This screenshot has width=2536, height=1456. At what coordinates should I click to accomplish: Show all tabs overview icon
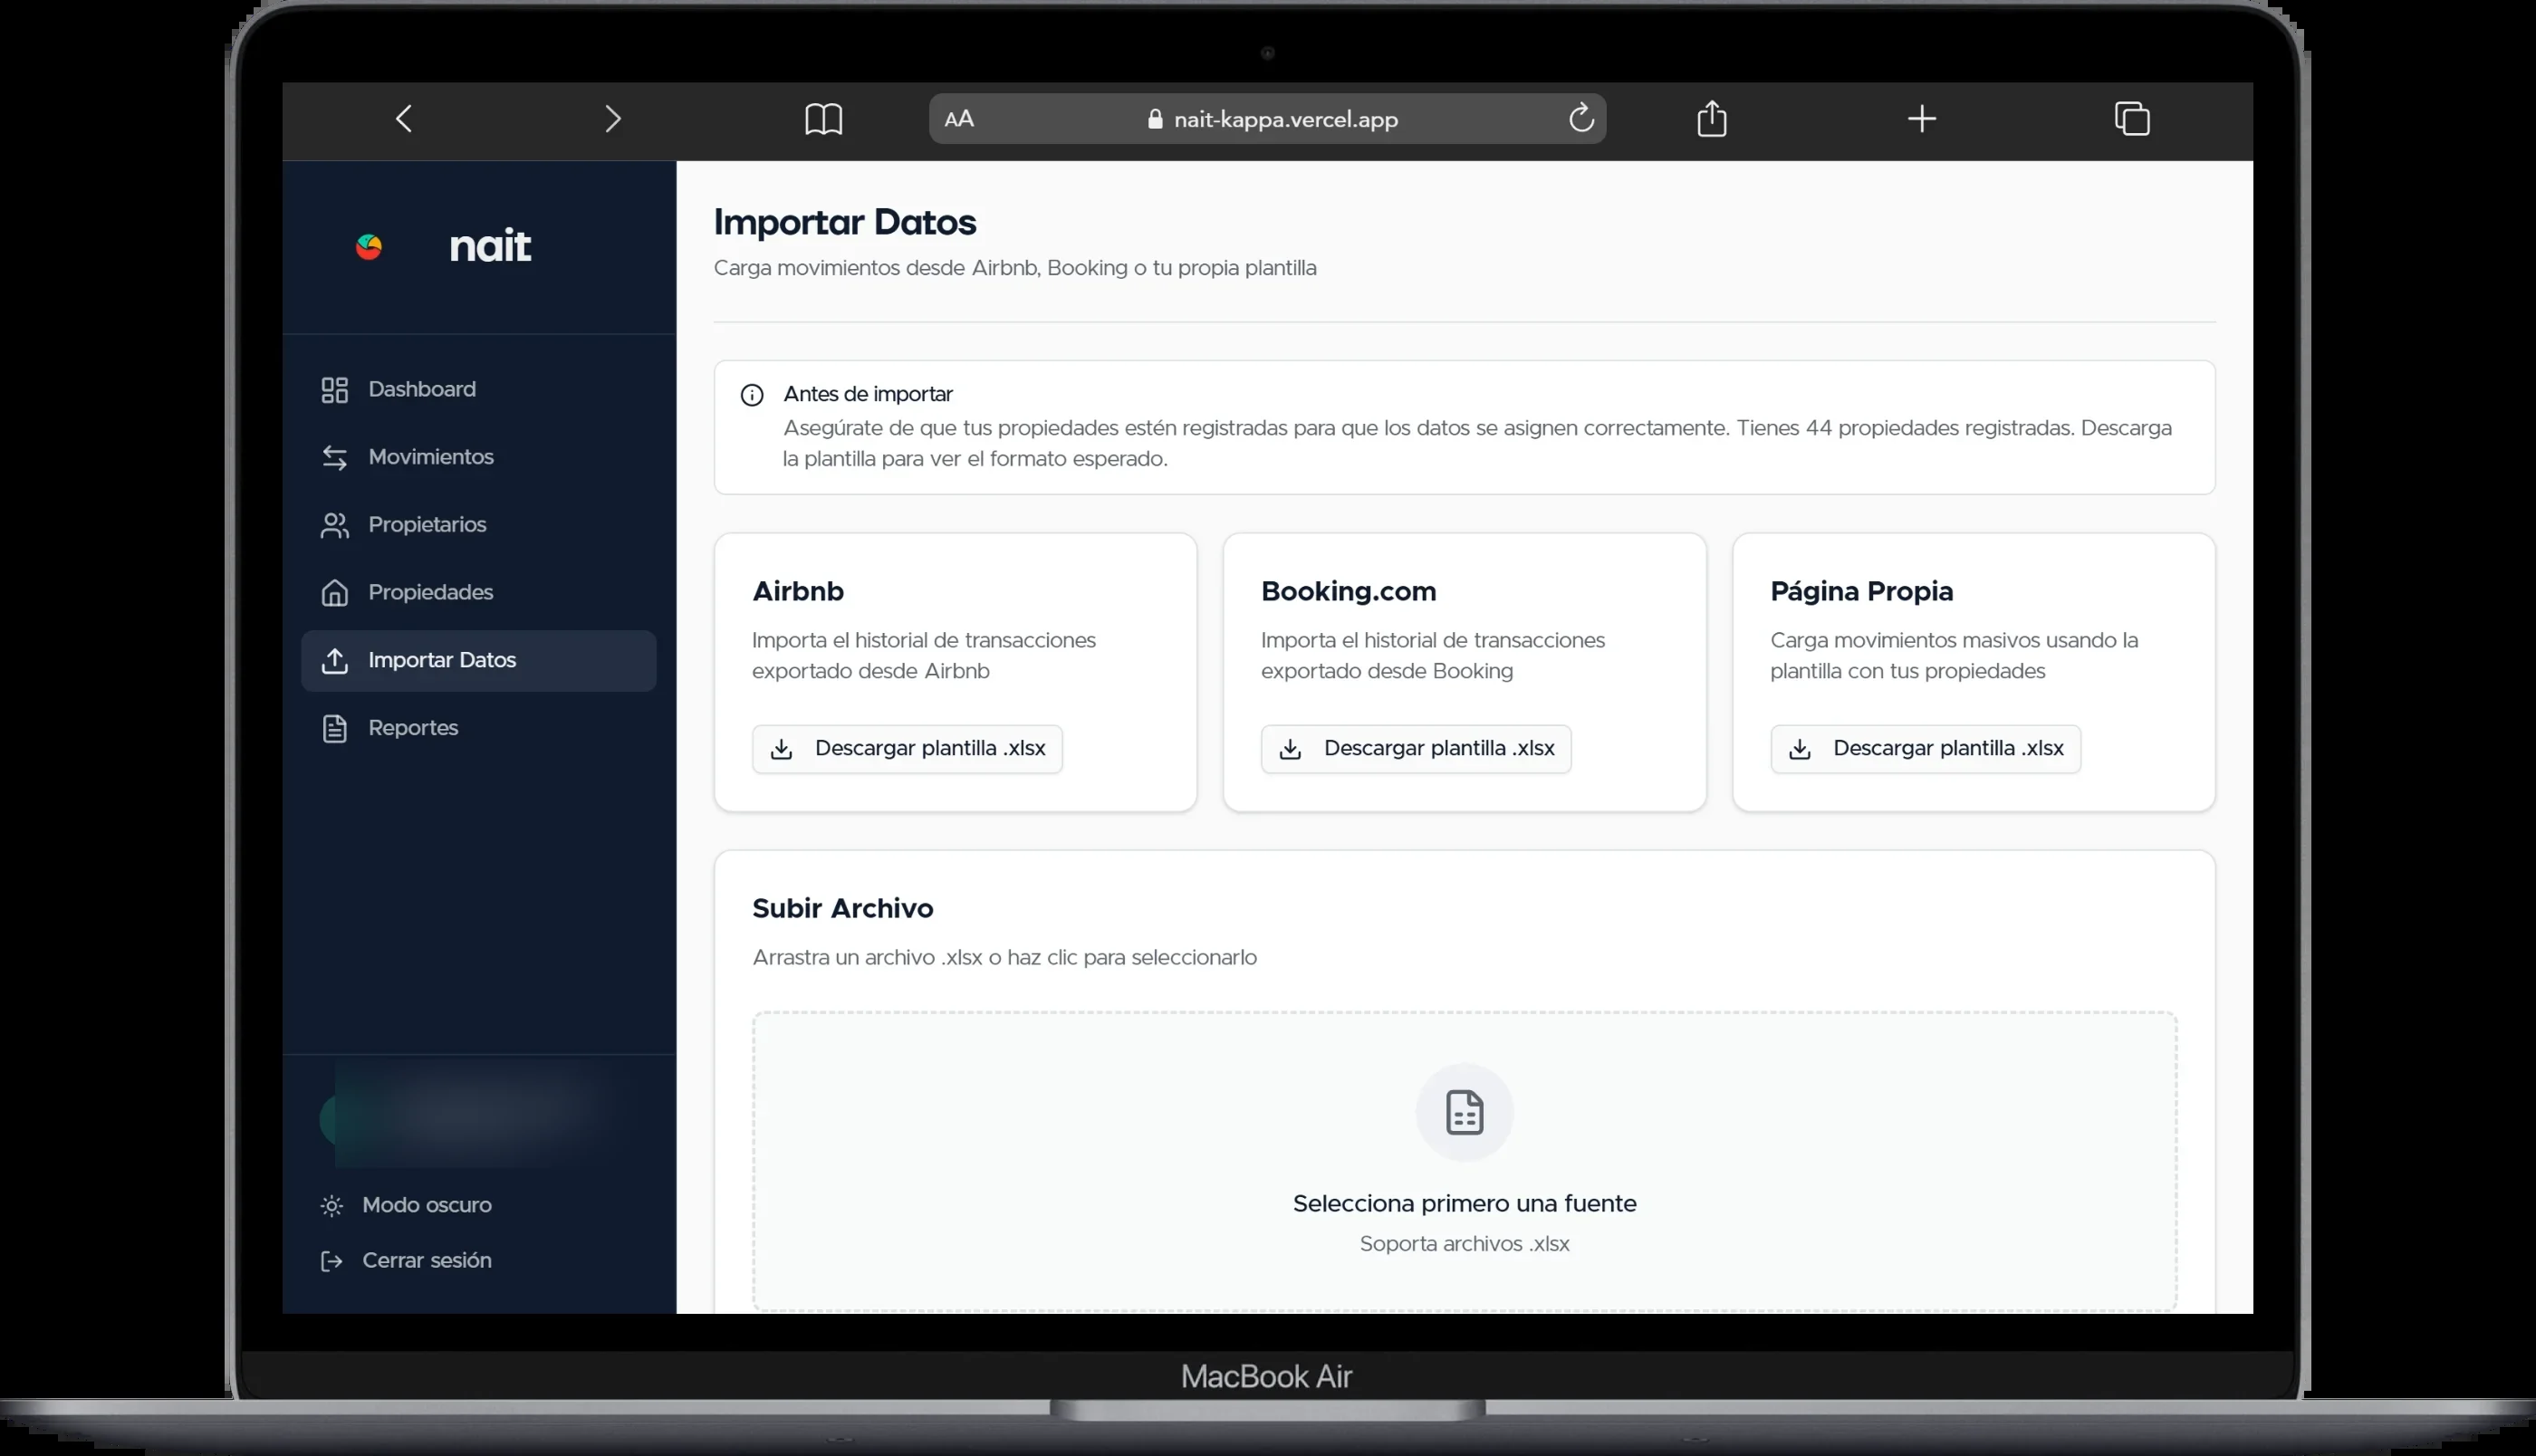[x=2131, y=119]
